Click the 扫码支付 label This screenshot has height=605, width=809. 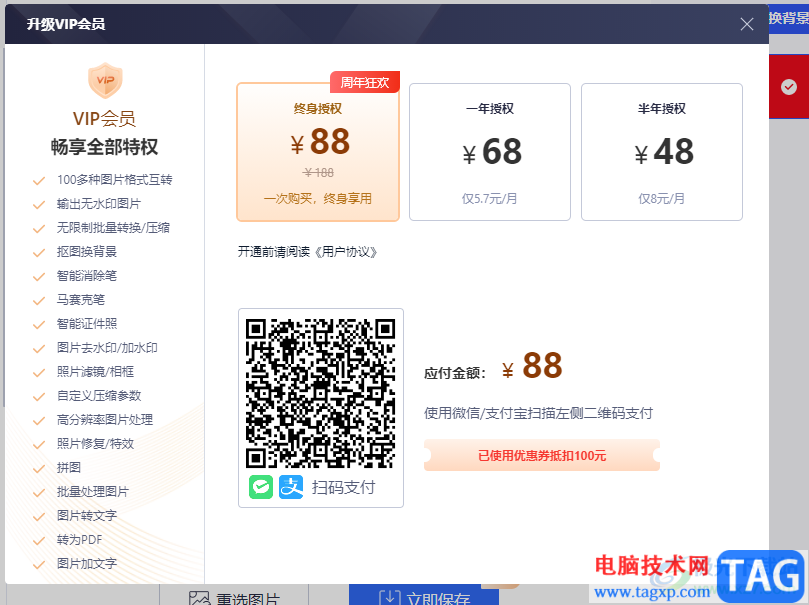click(343, 487)
